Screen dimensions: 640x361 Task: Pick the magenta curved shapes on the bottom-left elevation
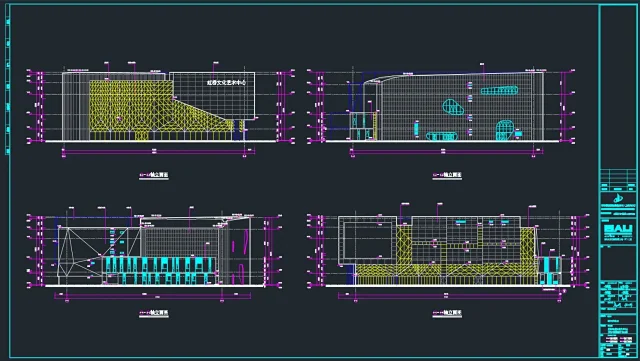tap(240, 255)
